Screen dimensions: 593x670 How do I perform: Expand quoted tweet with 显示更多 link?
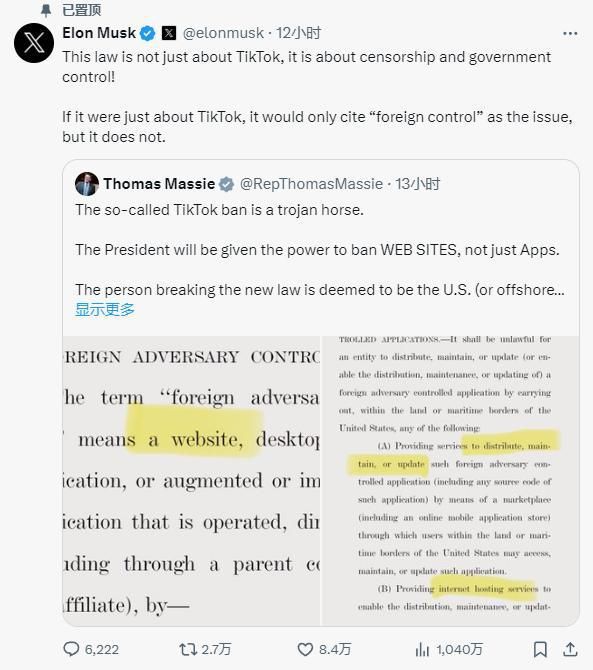(105, 309)
